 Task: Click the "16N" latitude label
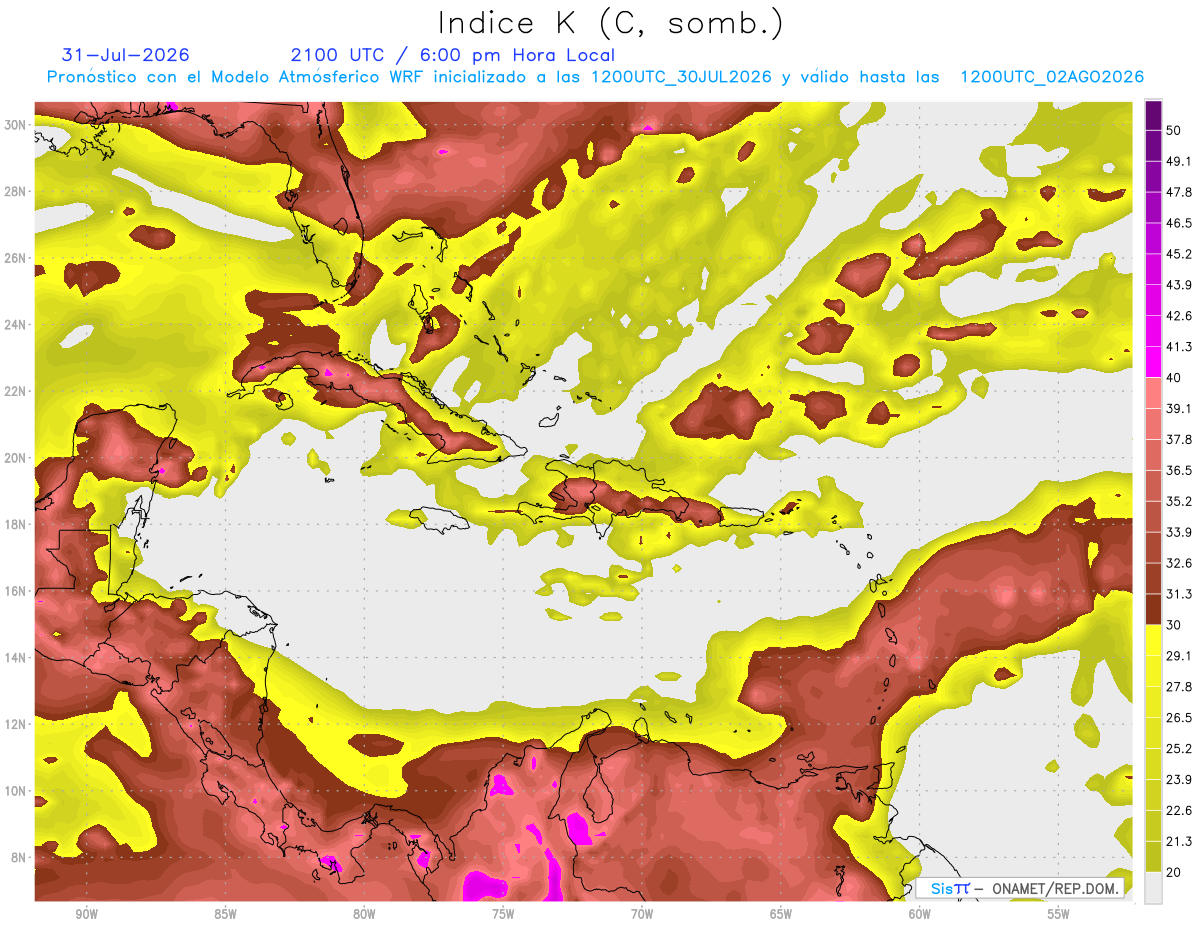[15, 591]
